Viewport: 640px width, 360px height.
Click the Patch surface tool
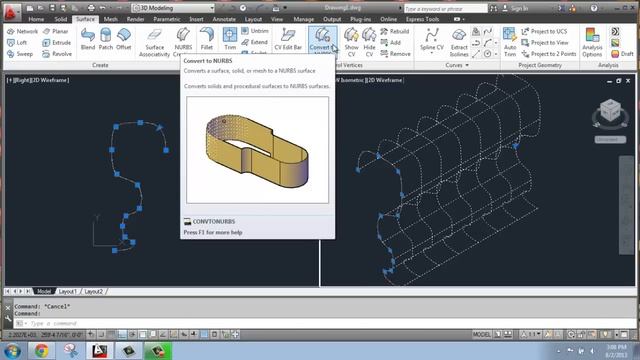(106, 39)
